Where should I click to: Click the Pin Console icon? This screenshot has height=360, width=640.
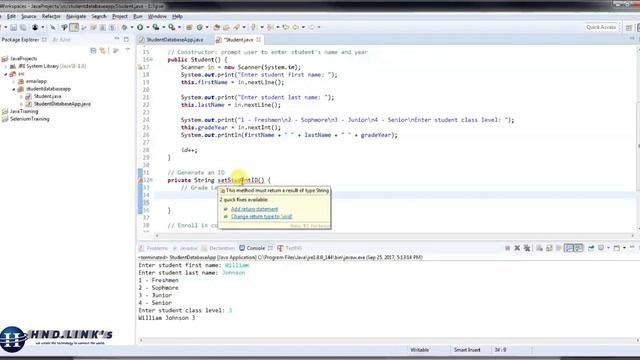coord(591,248)
